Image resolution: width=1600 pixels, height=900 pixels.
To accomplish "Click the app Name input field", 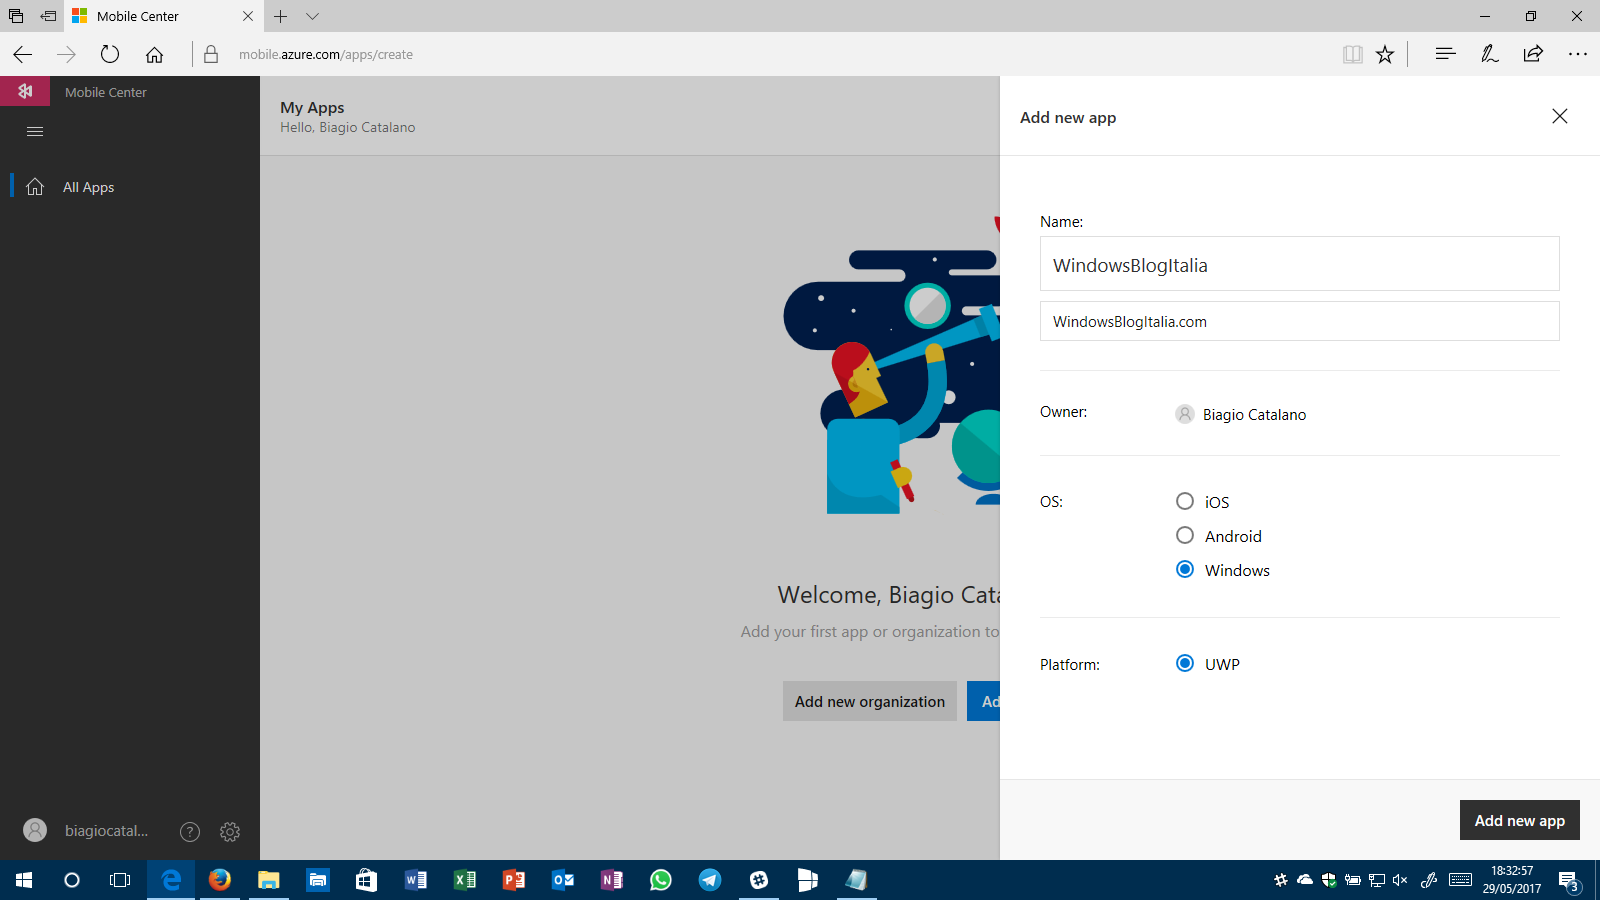I will click(x=1299, y=264).
